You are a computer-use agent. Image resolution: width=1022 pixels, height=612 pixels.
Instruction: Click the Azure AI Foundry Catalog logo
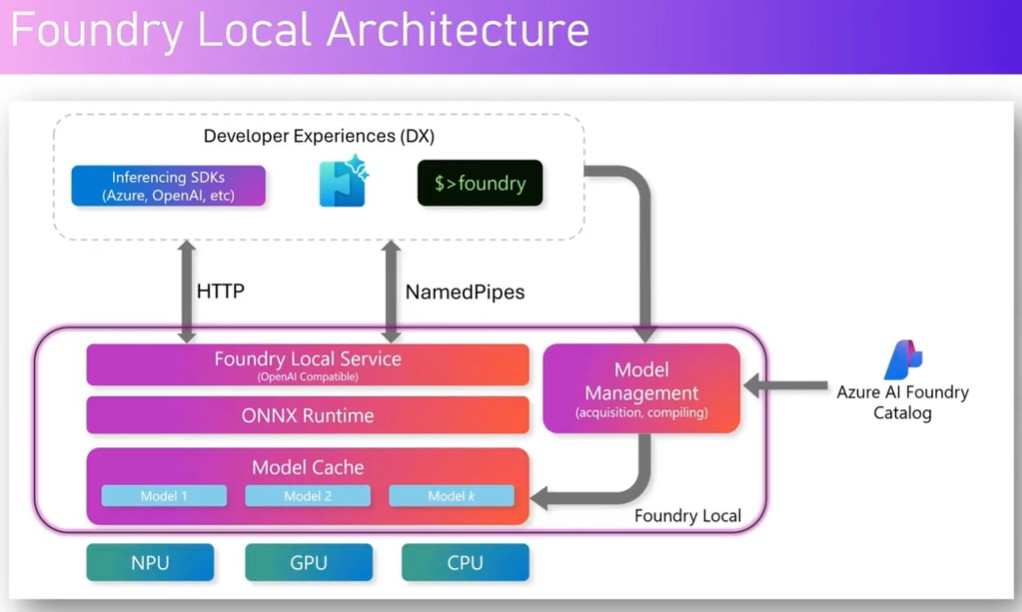point(903,359)
